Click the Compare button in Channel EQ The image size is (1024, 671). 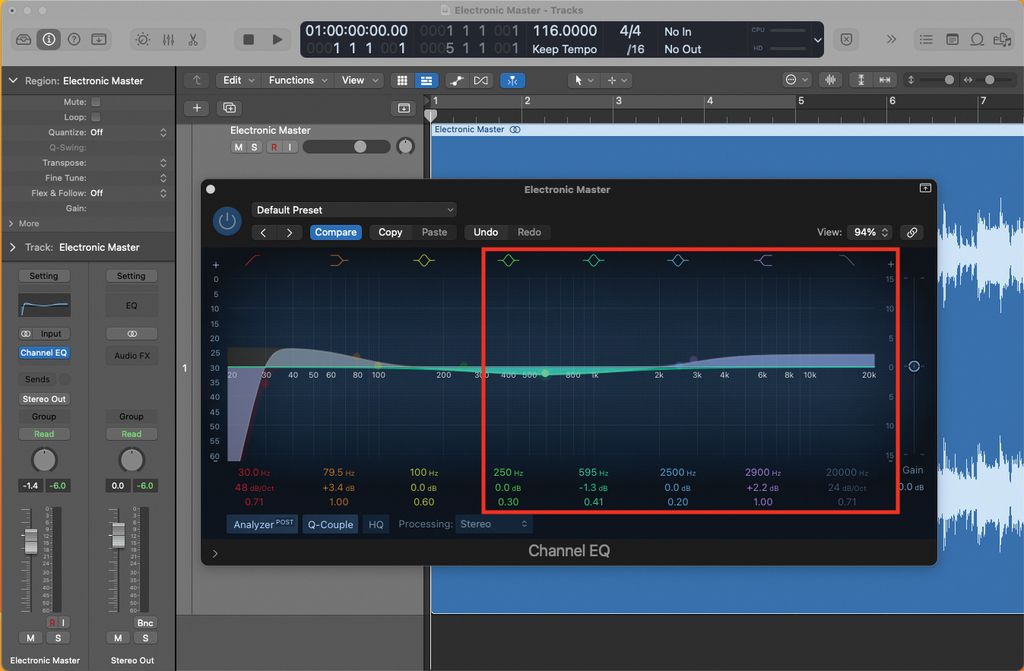pos(336,232)
